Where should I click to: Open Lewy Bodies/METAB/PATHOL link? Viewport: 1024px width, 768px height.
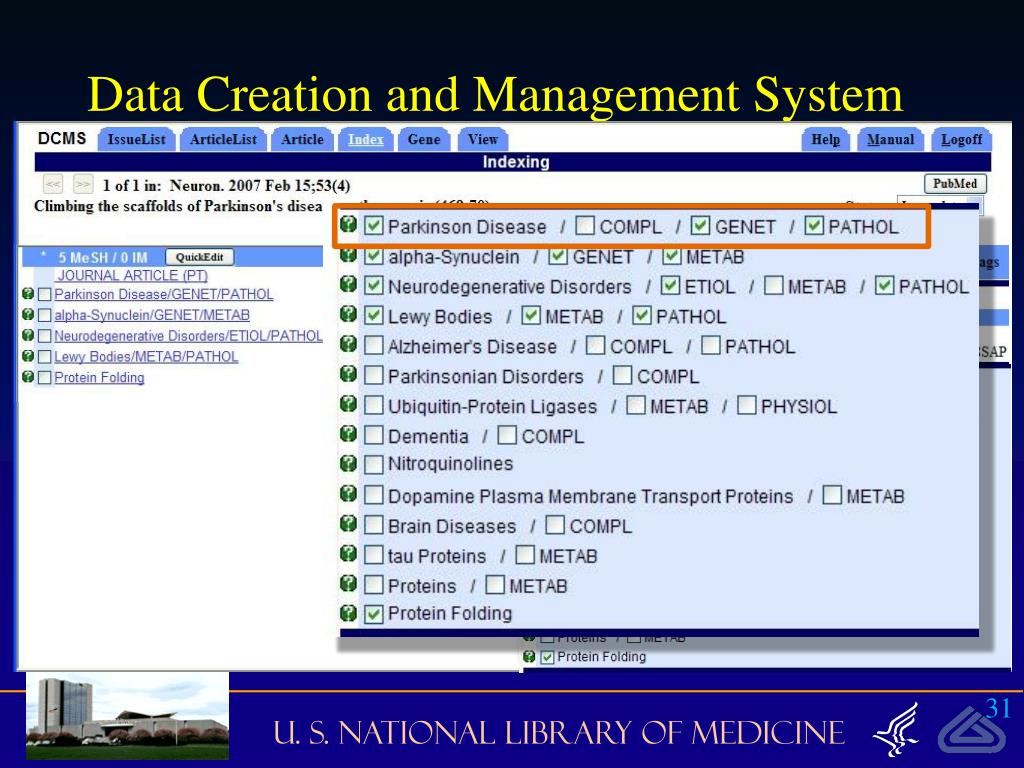coord(146,357)
